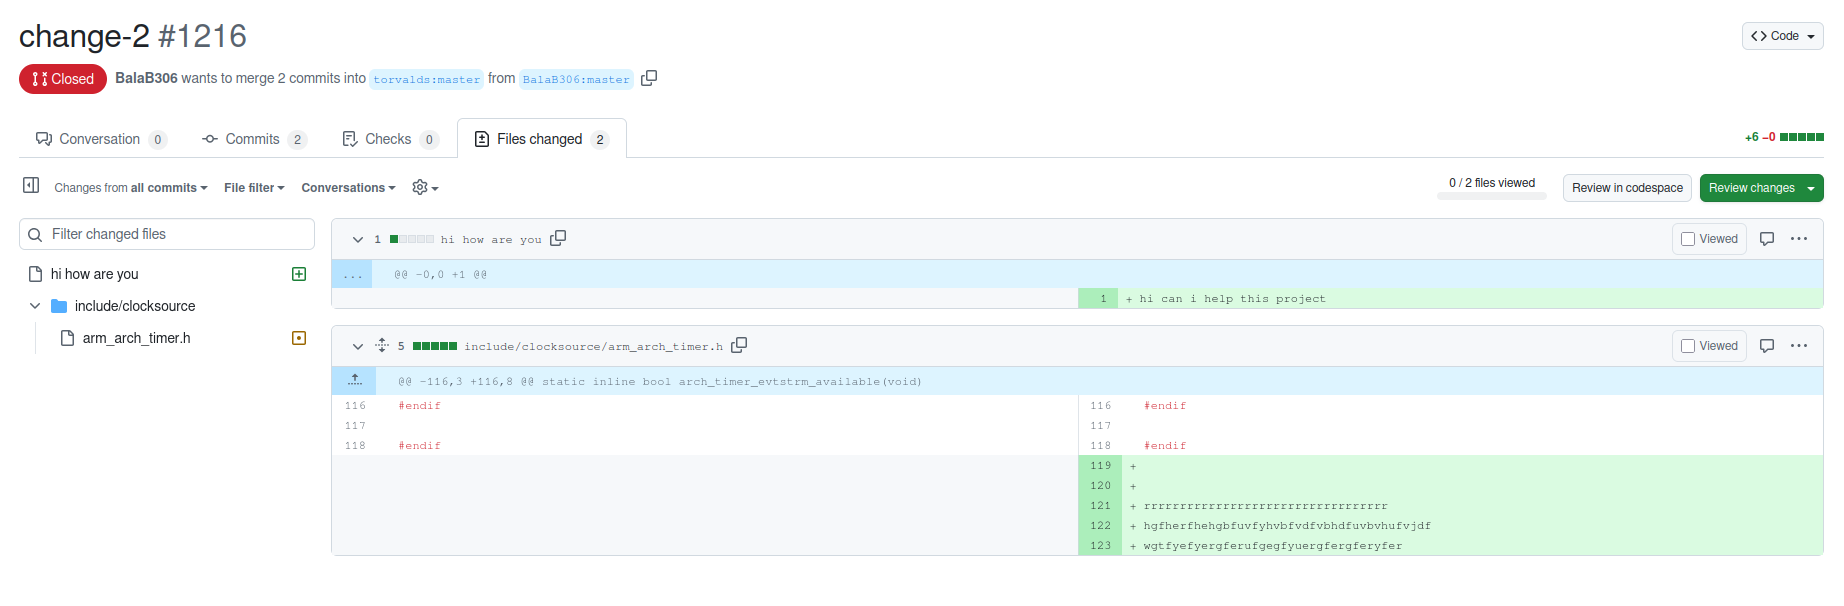Viewport: 1844px width, 606px height.
Task: Click Review in codespace button
Action: click(1627, 188)
